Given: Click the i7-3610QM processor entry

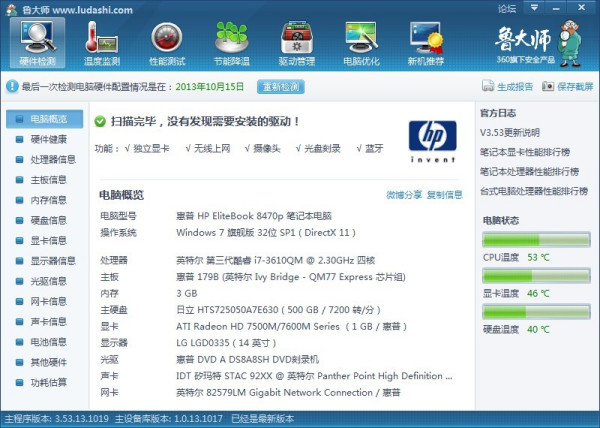Looking at the screenshot, I should (x=276, y=260).
